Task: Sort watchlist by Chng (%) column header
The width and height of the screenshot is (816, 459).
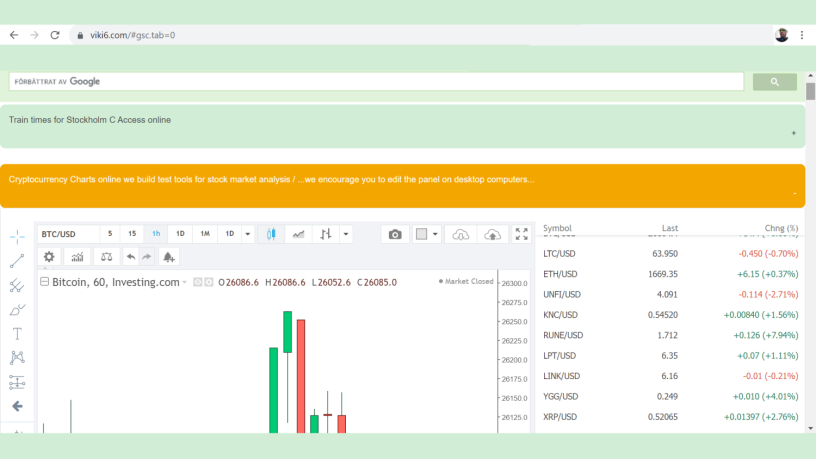Action: point(781,228)
